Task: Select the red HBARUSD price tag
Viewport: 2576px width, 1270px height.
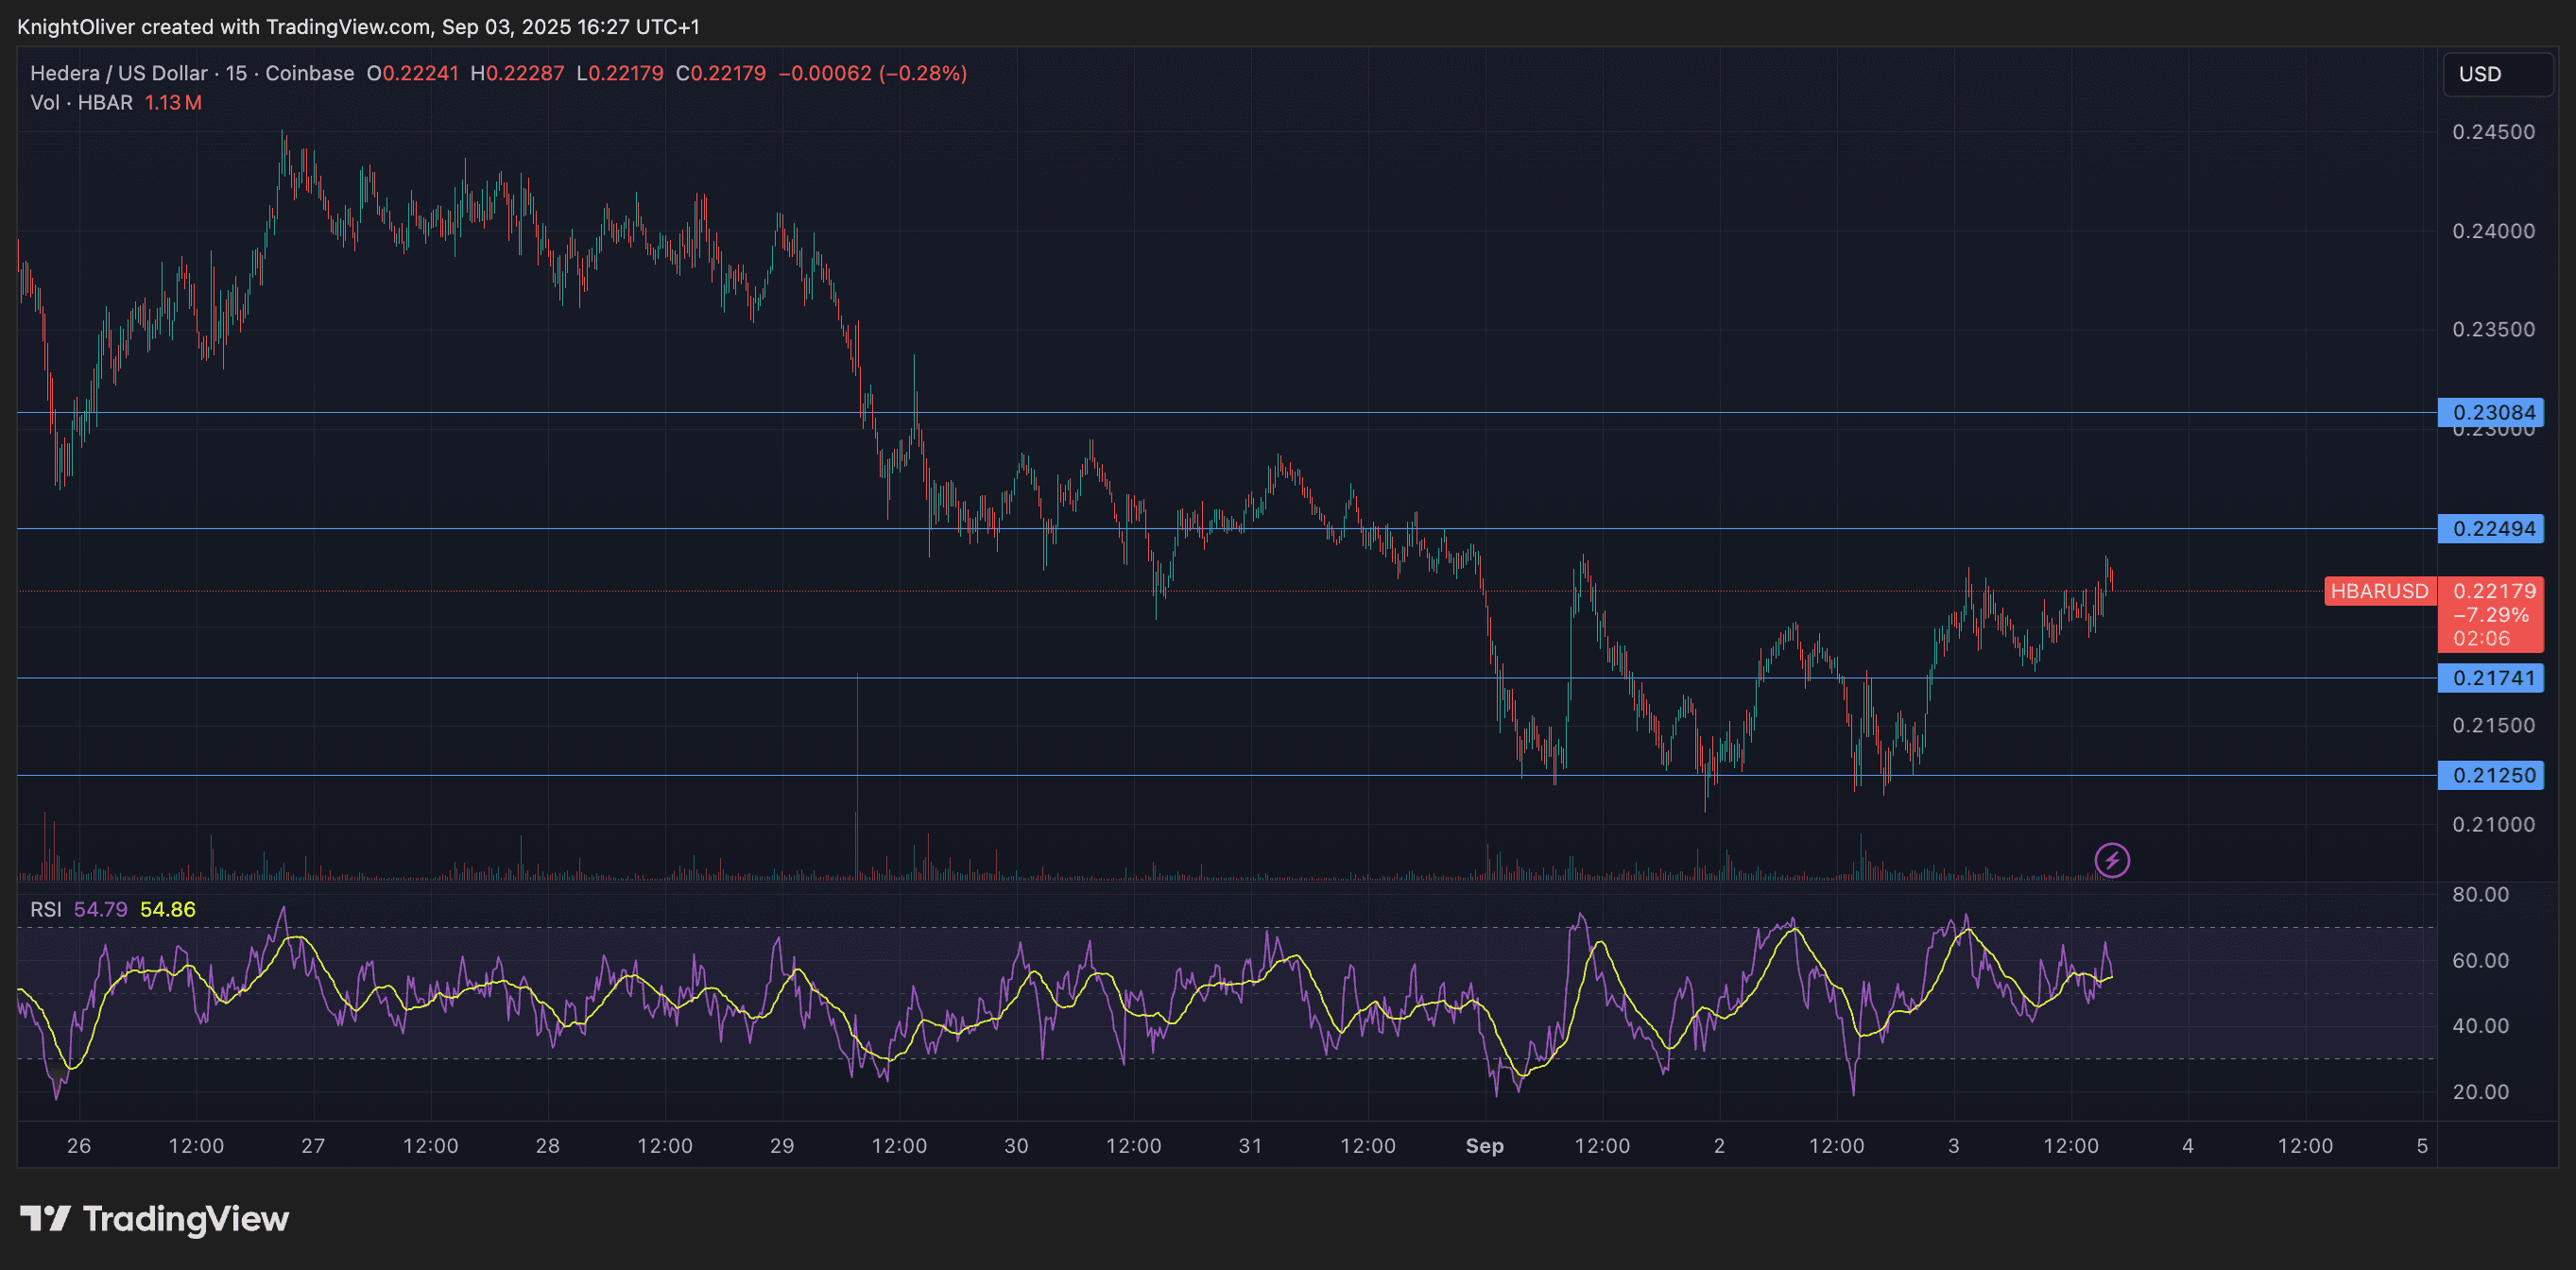Action: point(2379,591)
